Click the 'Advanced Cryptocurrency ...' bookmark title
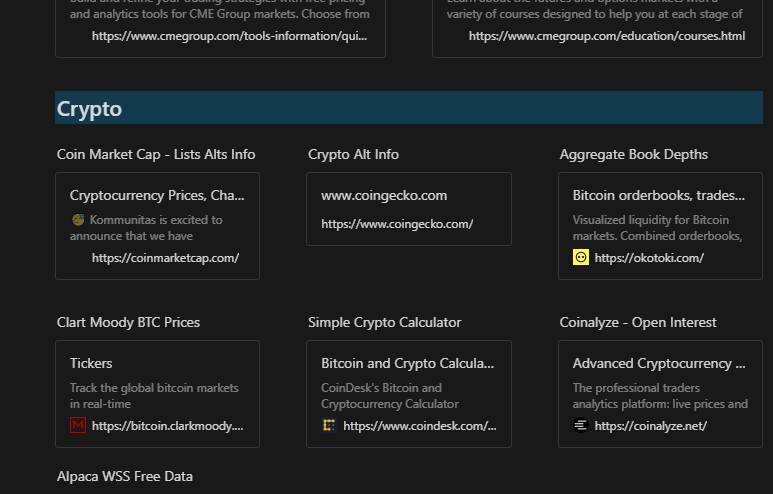The height and width of the screenshot is (494, 773). click(x=659, y=363)
